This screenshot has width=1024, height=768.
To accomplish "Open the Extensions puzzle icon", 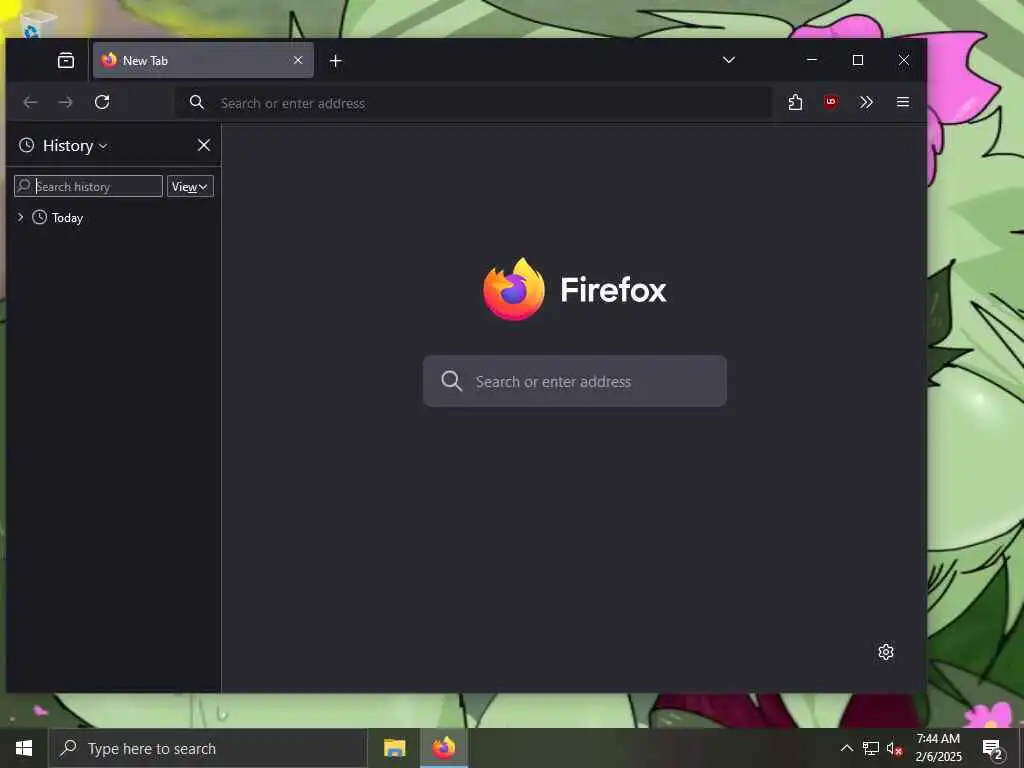I will [795, 102].
